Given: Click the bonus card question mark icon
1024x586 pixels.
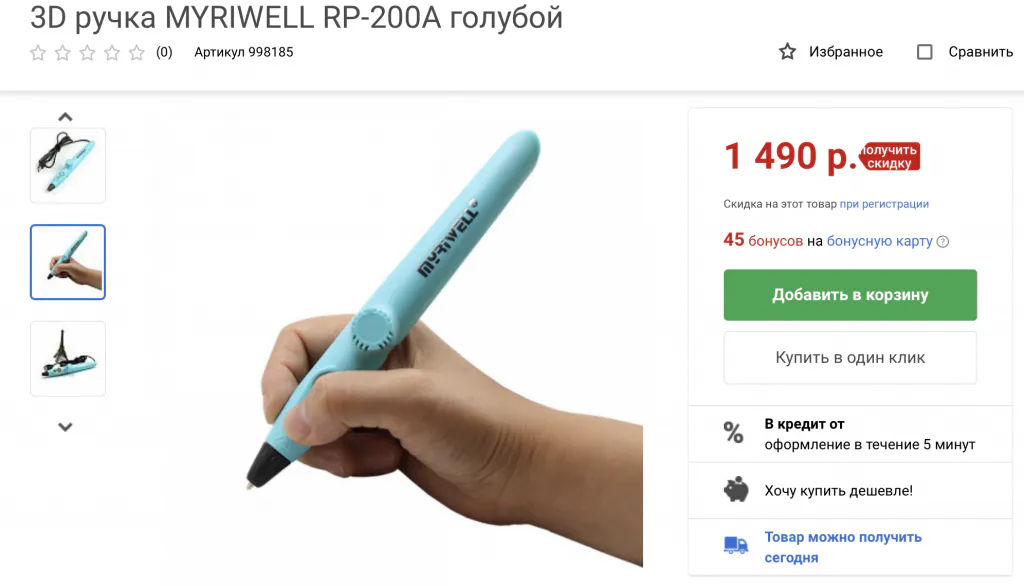Looking at the screenshot, I should (x=943, y=242).
